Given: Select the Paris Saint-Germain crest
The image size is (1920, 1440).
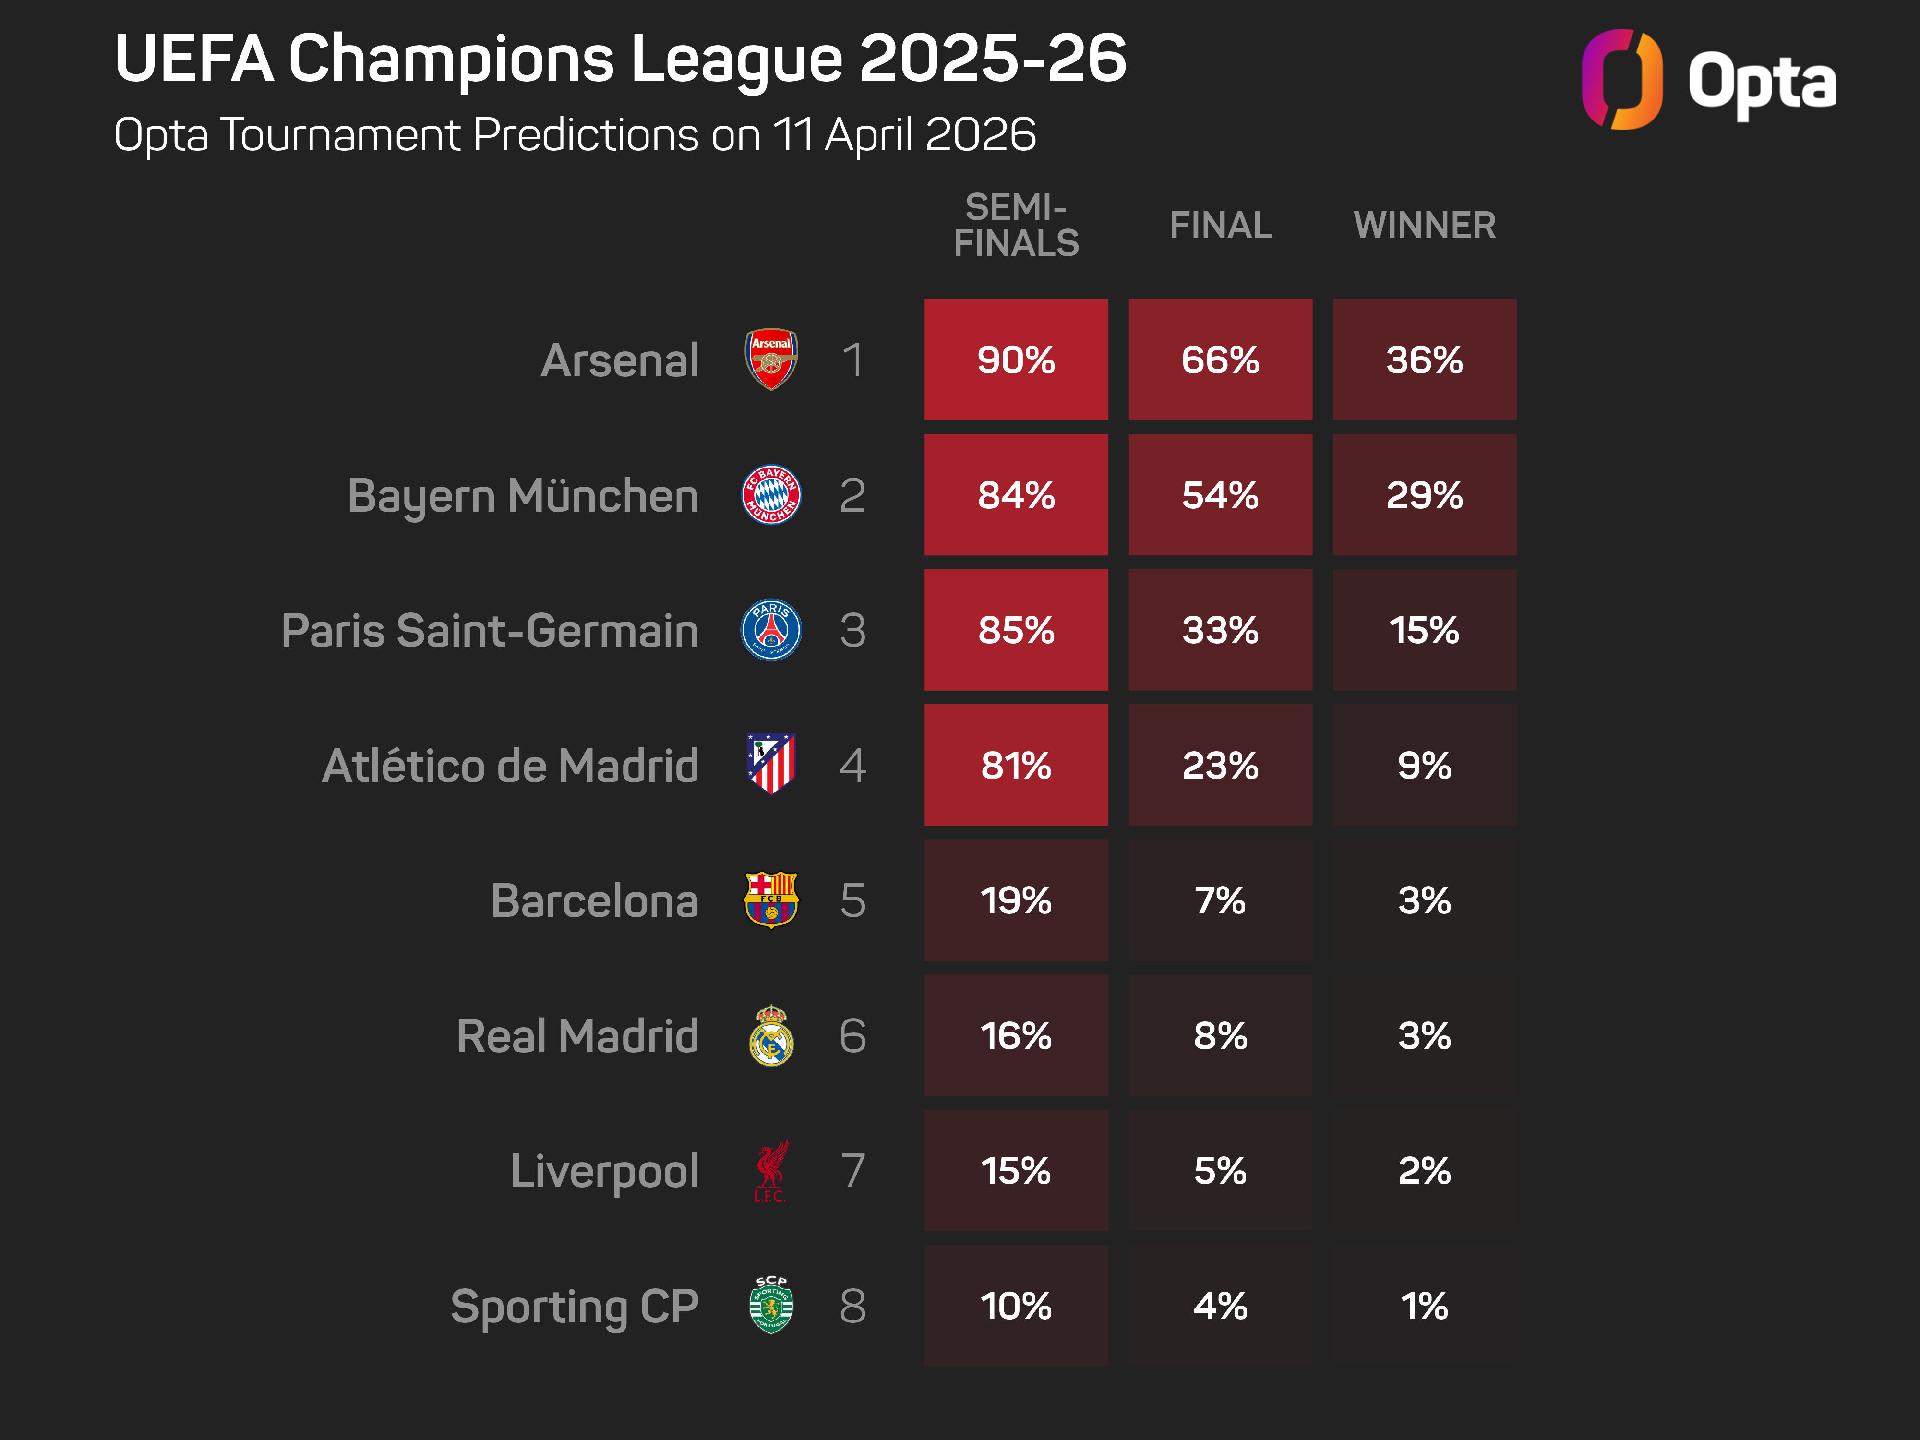Looking at the screenshot, I should [x=771, y=630].
